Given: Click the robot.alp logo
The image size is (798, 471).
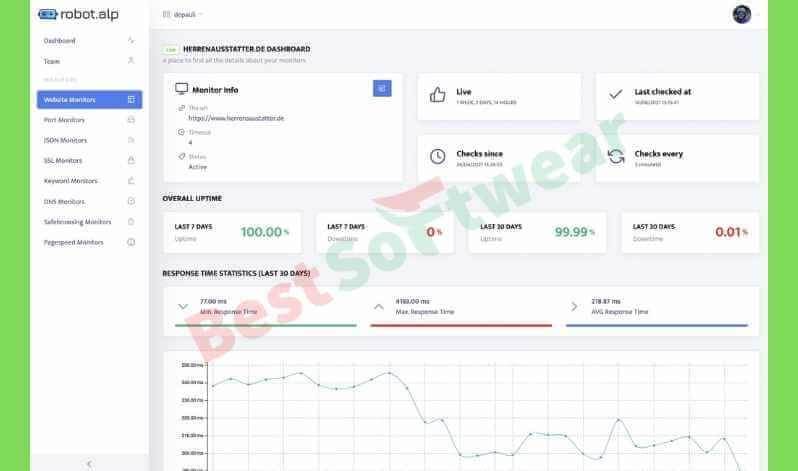Looking at the screenshot, I should pyautogui.click(x=78, y=14).
